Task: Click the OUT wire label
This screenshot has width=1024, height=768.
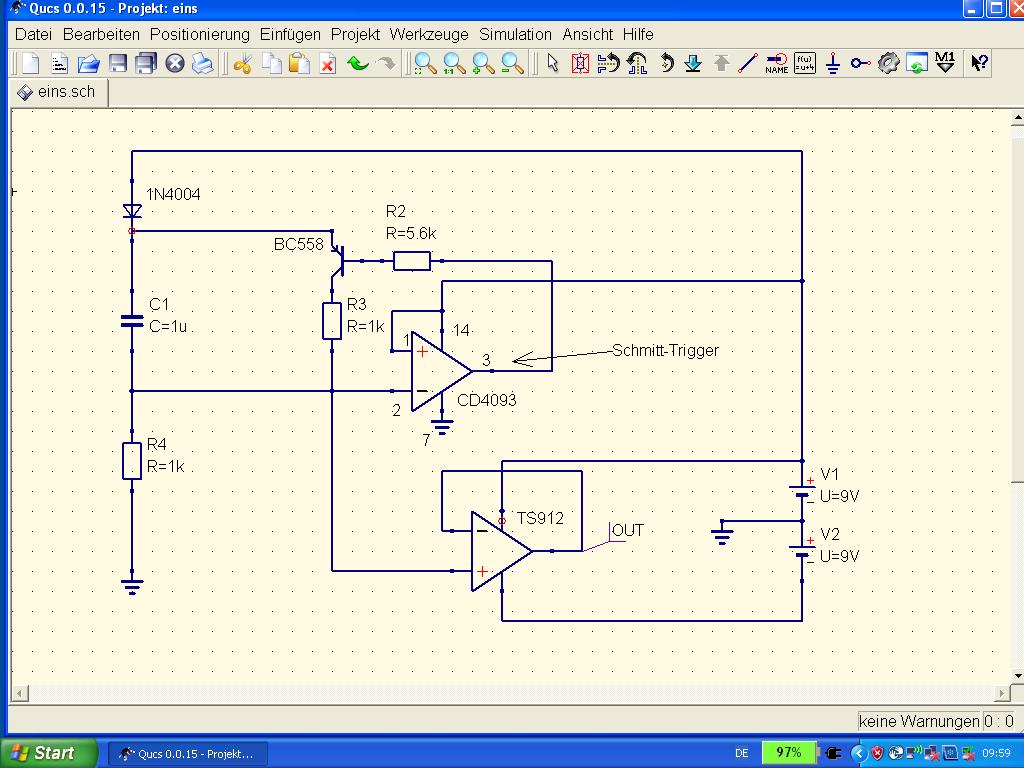Action: (628, 530)
